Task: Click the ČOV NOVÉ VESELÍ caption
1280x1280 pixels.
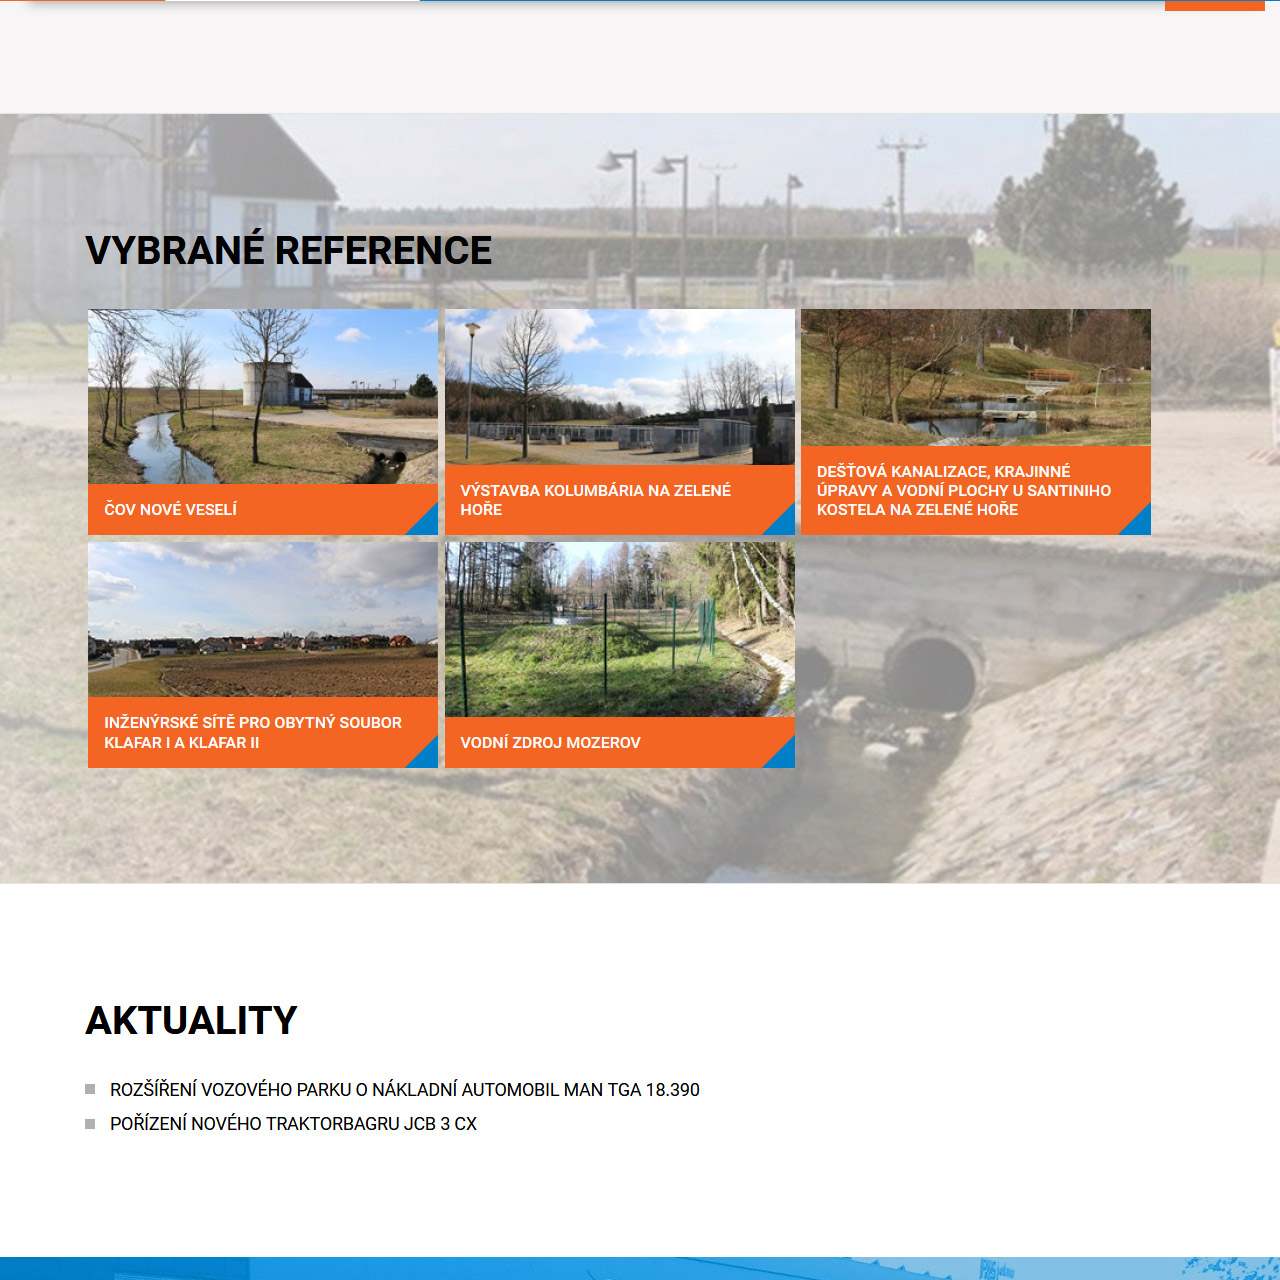Action: click(x=171, y=510)
